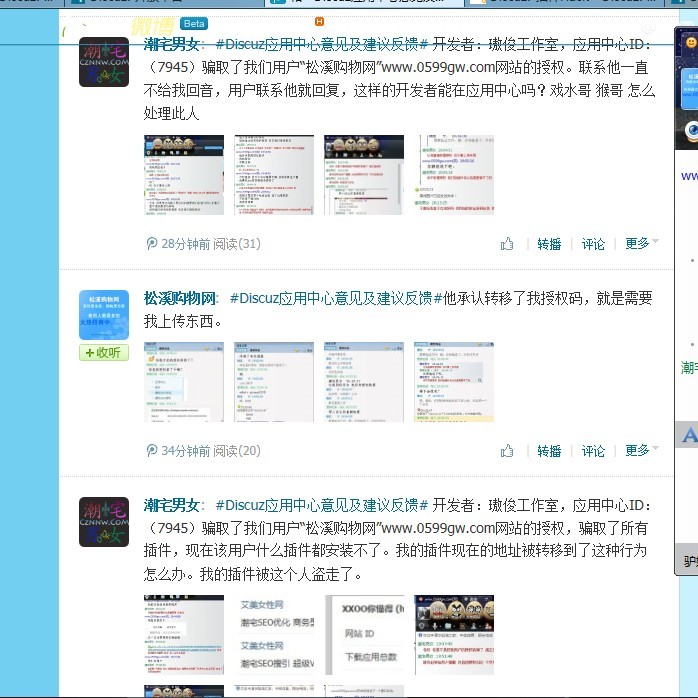Click 转播 on the 34分钟前 post
The image size is (698, 698).
549,451
